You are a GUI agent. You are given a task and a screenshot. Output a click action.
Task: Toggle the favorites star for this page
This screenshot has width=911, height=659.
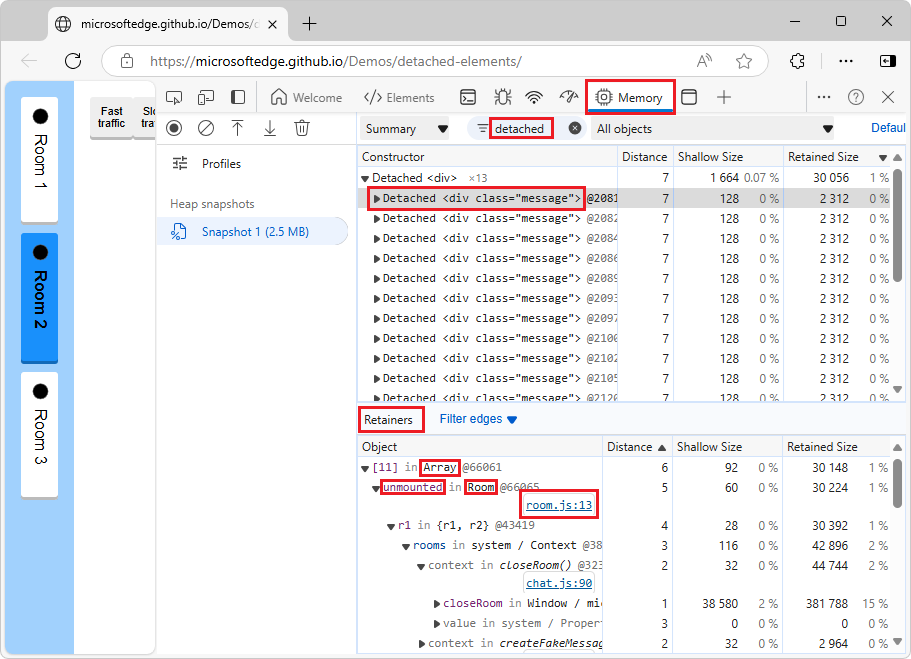point(744,61)
